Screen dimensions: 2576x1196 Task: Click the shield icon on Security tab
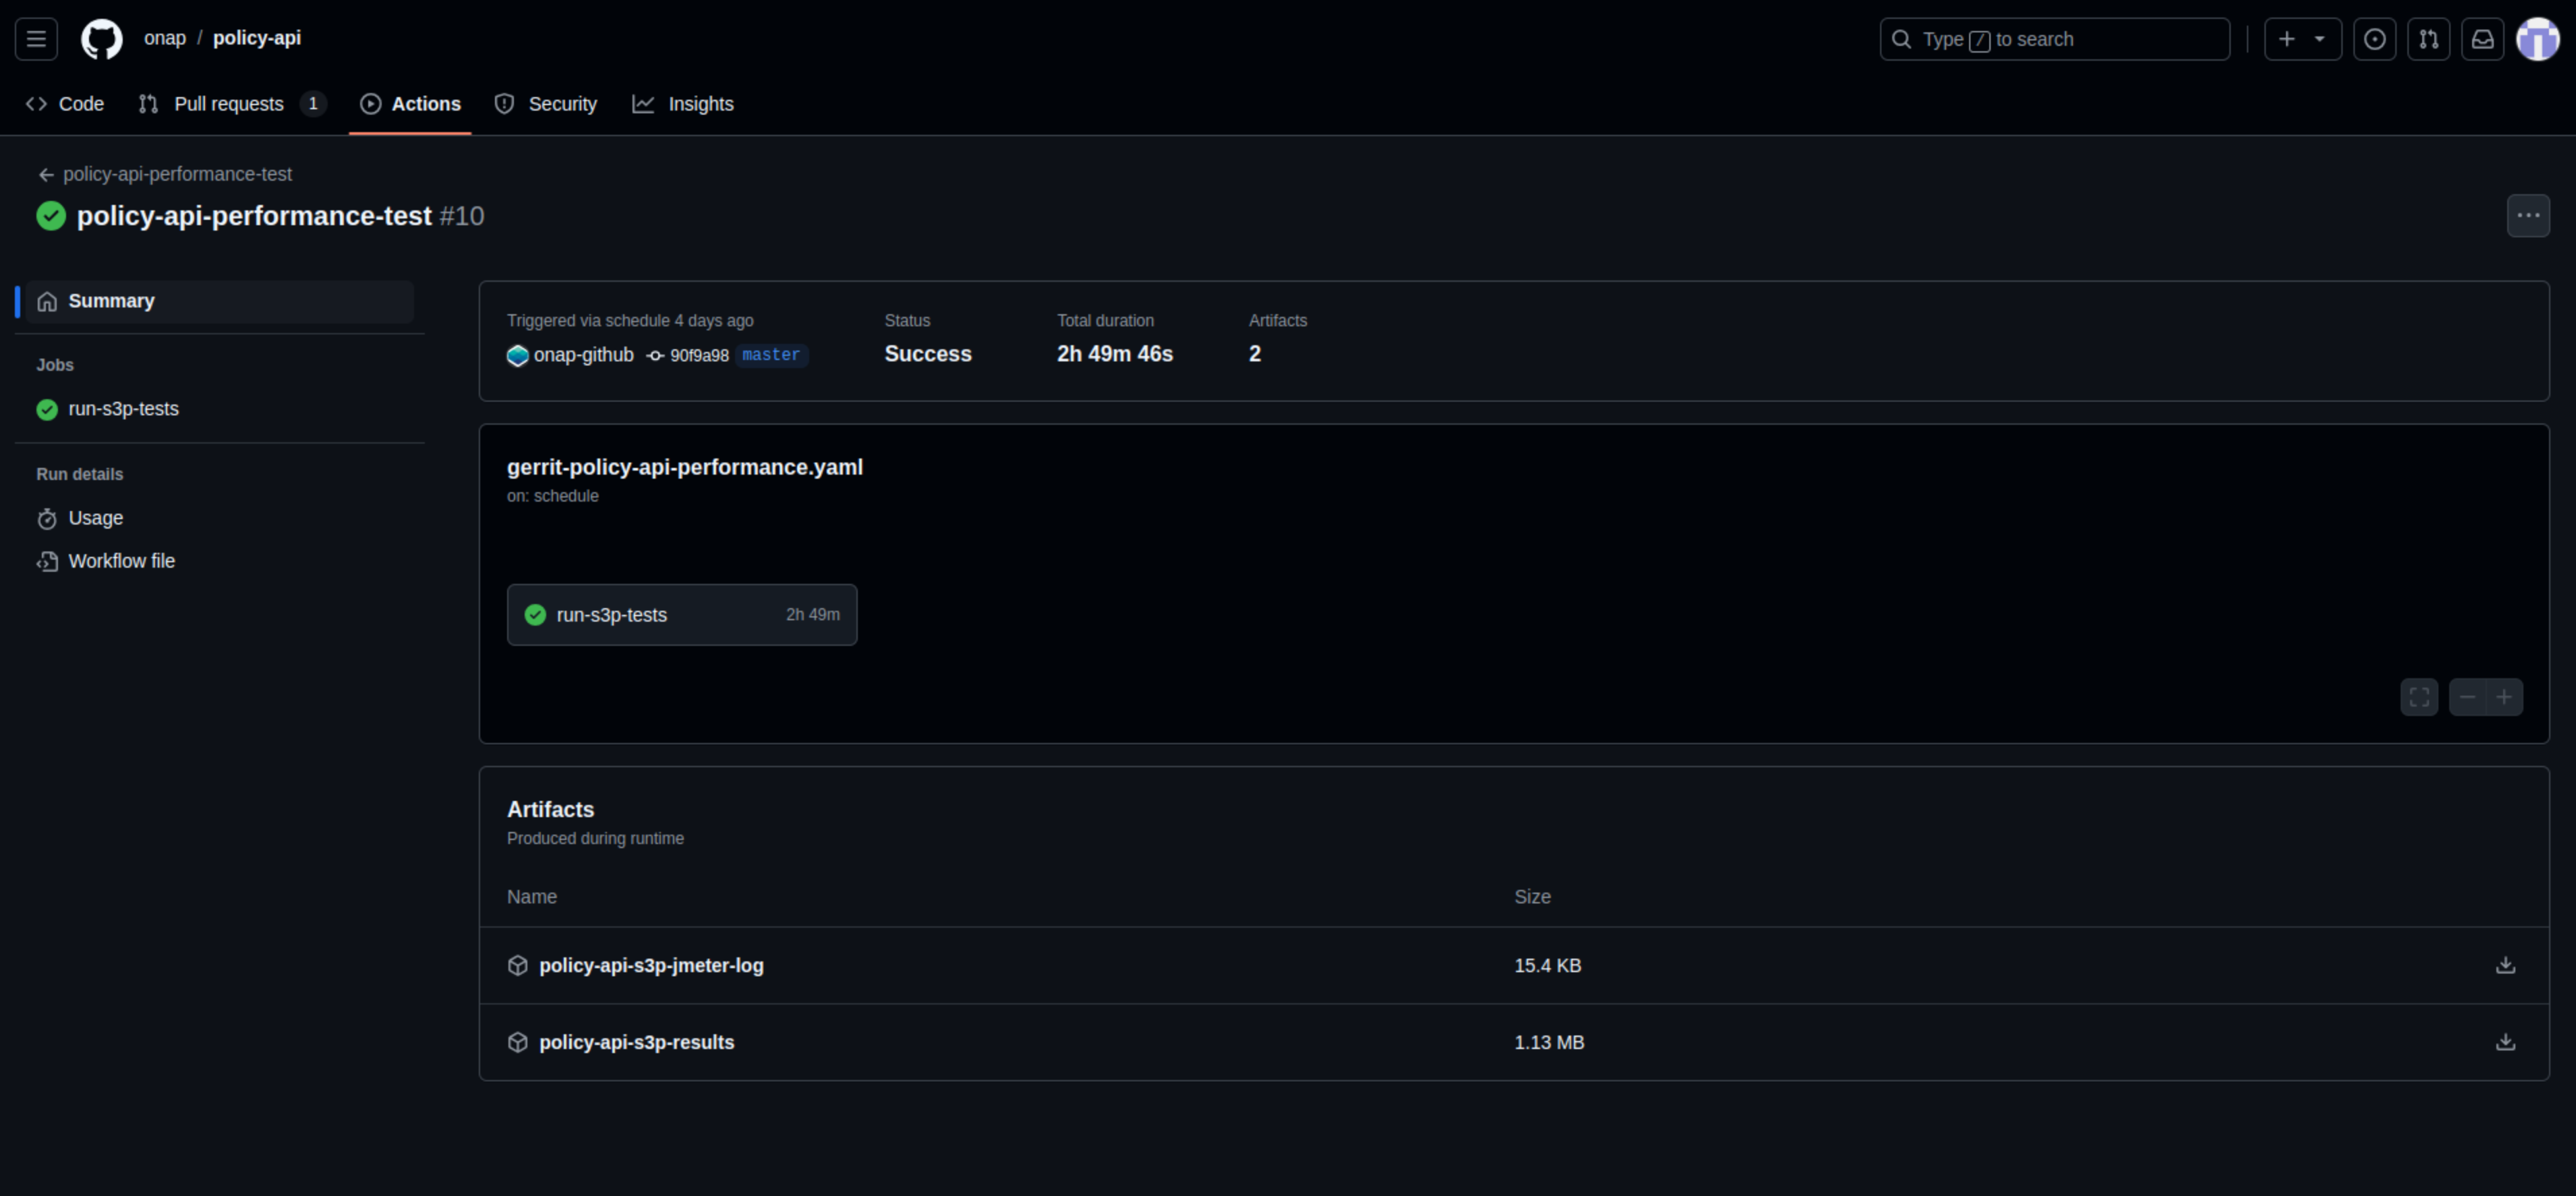(505, 104)
